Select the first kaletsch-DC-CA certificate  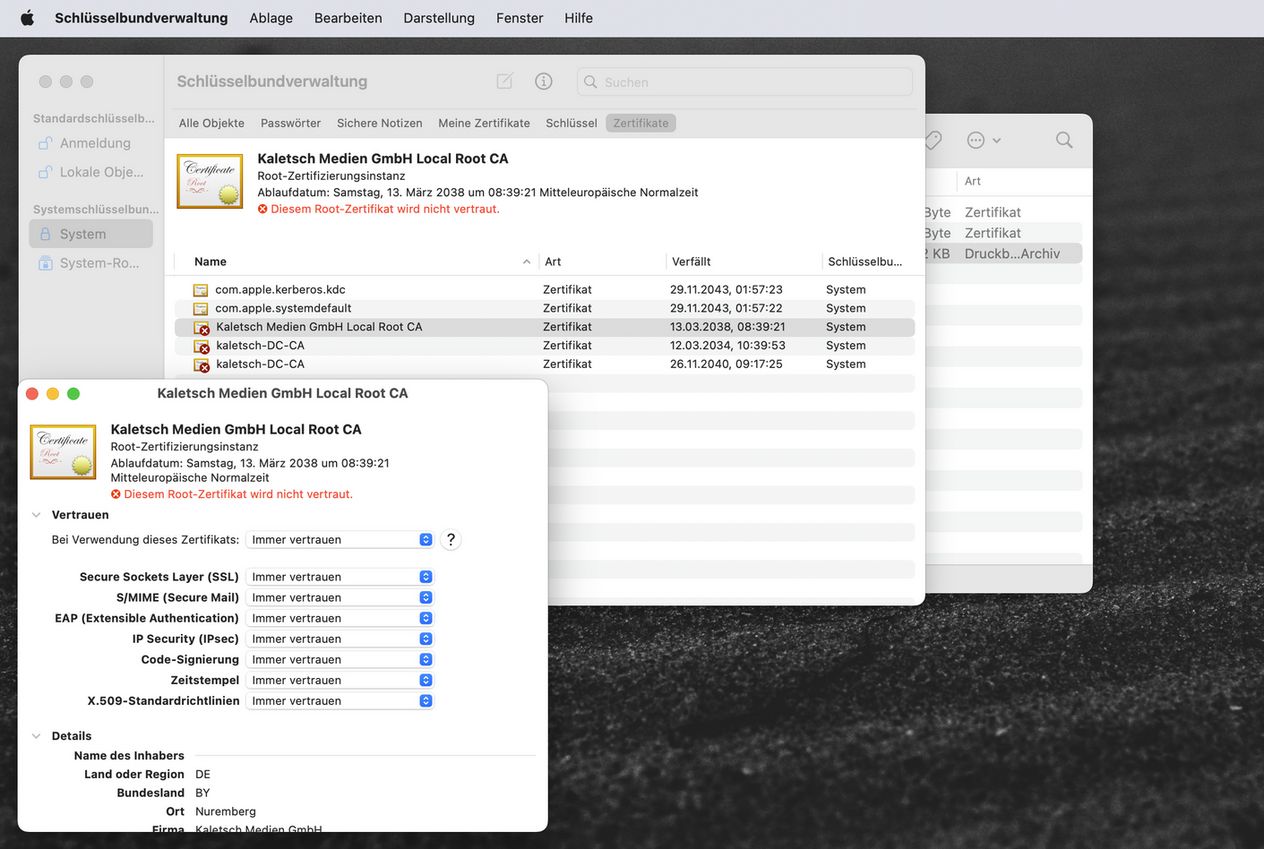point(260,346)
